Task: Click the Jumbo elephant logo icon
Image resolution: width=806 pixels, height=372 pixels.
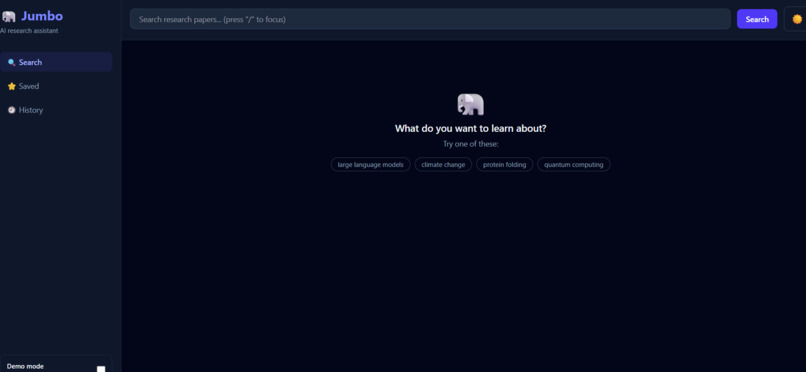Action: click(9, 16)
